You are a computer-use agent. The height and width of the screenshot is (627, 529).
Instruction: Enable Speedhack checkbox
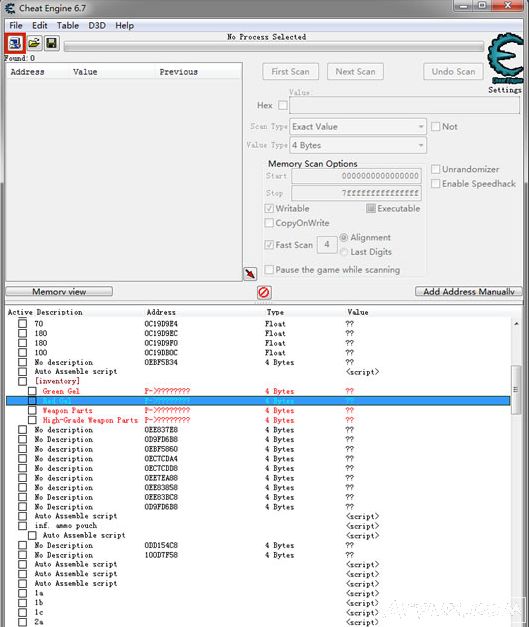click(x=435, y=184)
